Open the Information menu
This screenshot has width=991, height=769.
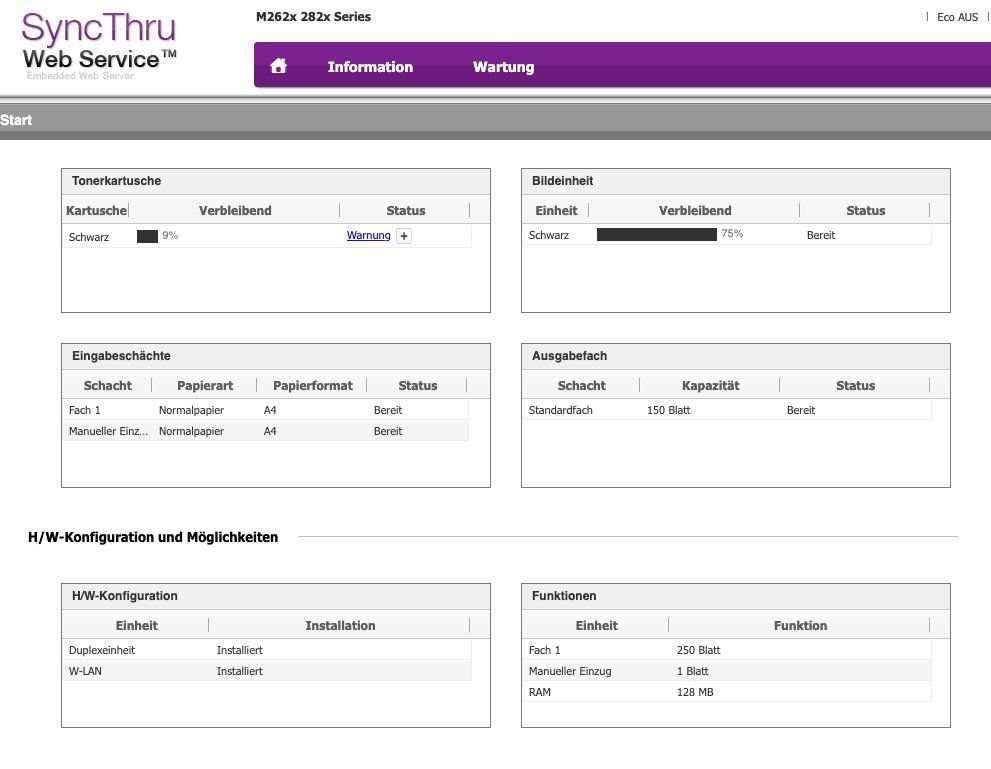pos(370,67)
